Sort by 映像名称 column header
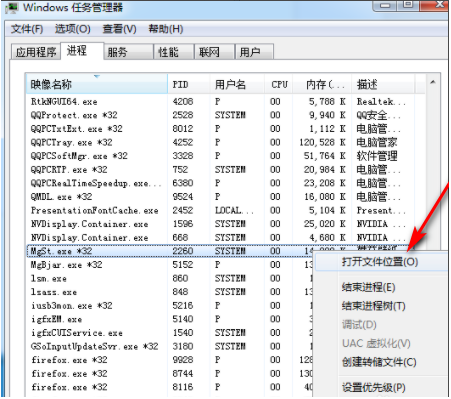The width and height of the screenshot is (451, 399). pyautogui.click(x=97, y=84)
